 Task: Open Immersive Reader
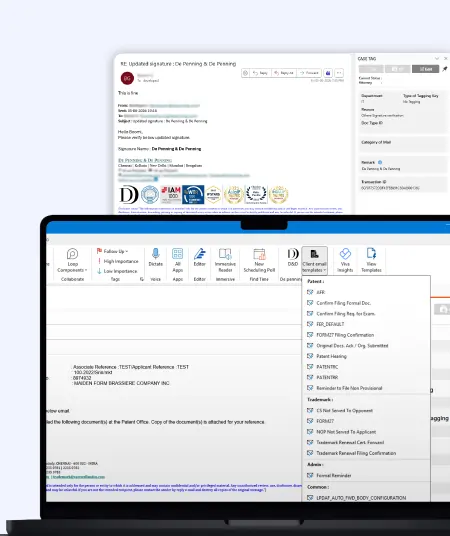(225, 260)
